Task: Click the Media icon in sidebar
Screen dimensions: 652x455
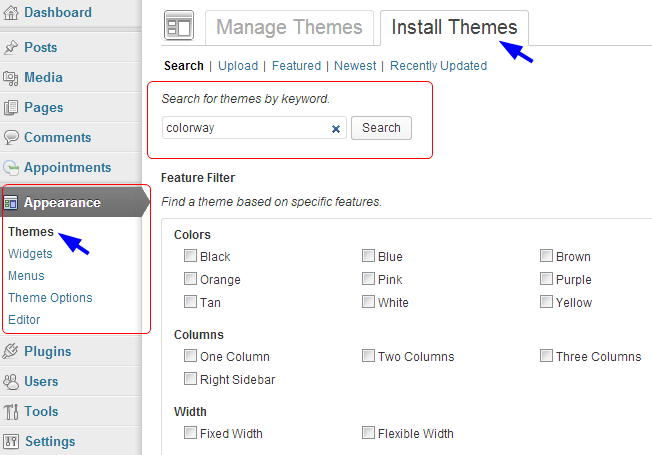Action: [x=11, y=77]
